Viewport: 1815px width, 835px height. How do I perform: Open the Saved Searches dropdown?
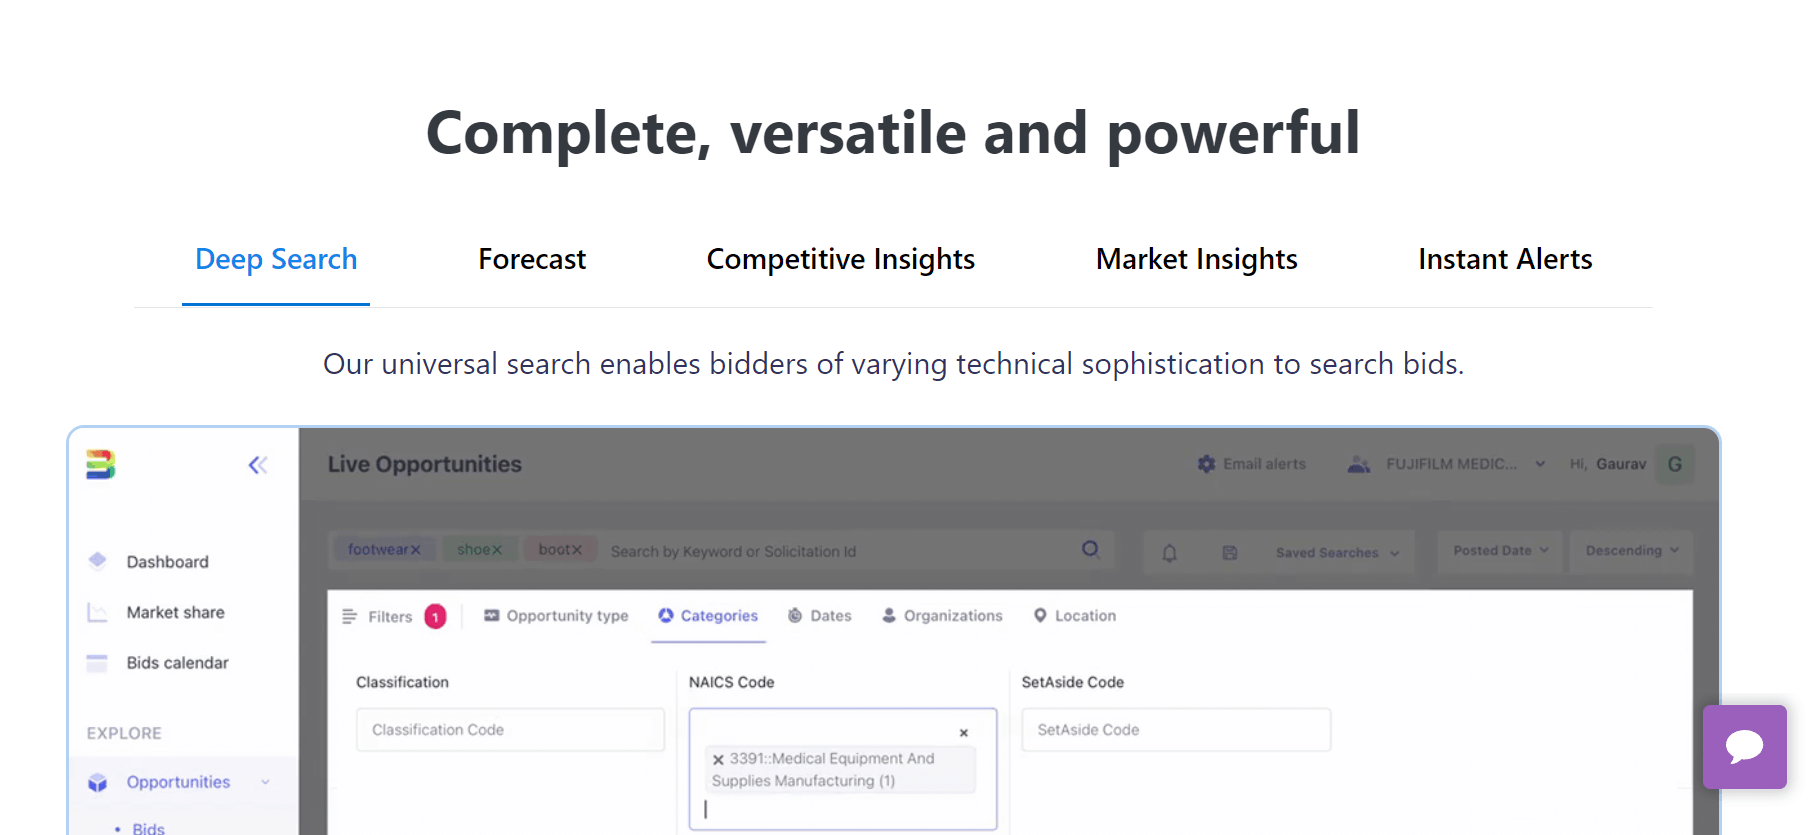[x=1337, y=552]
